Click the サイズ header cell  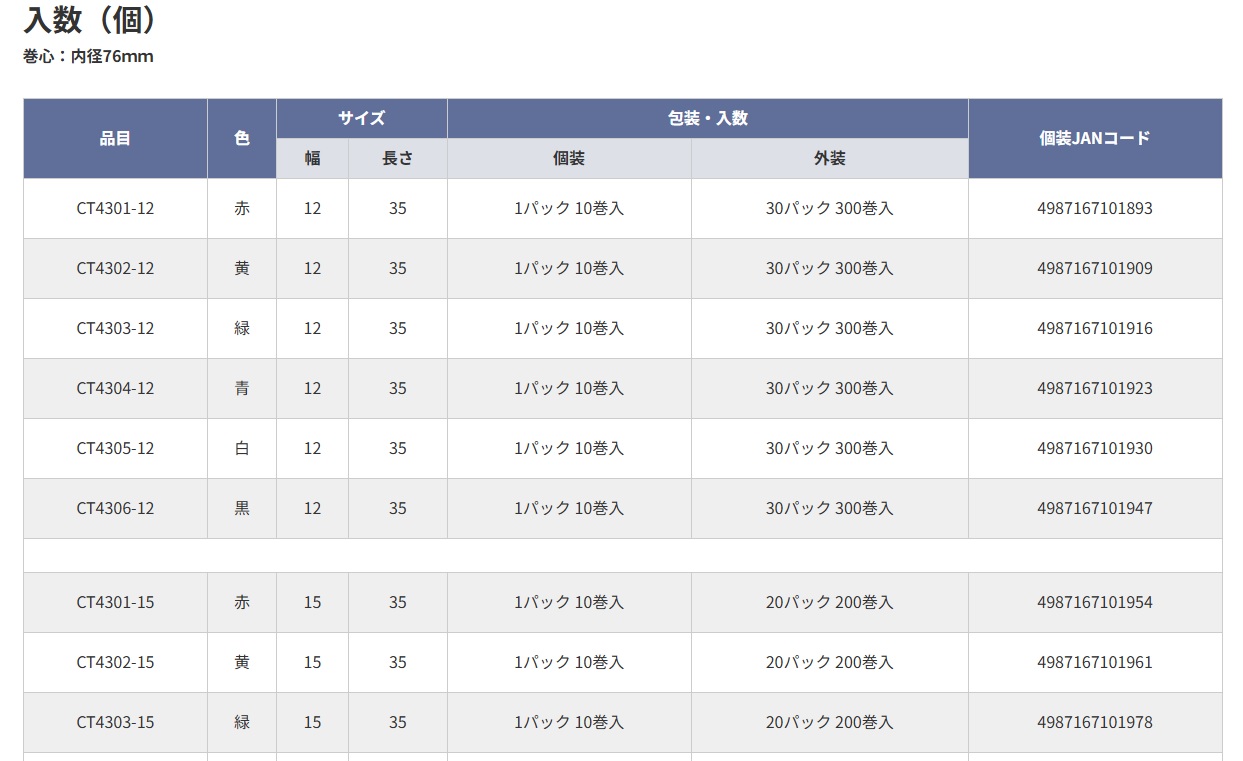point(361,118)
